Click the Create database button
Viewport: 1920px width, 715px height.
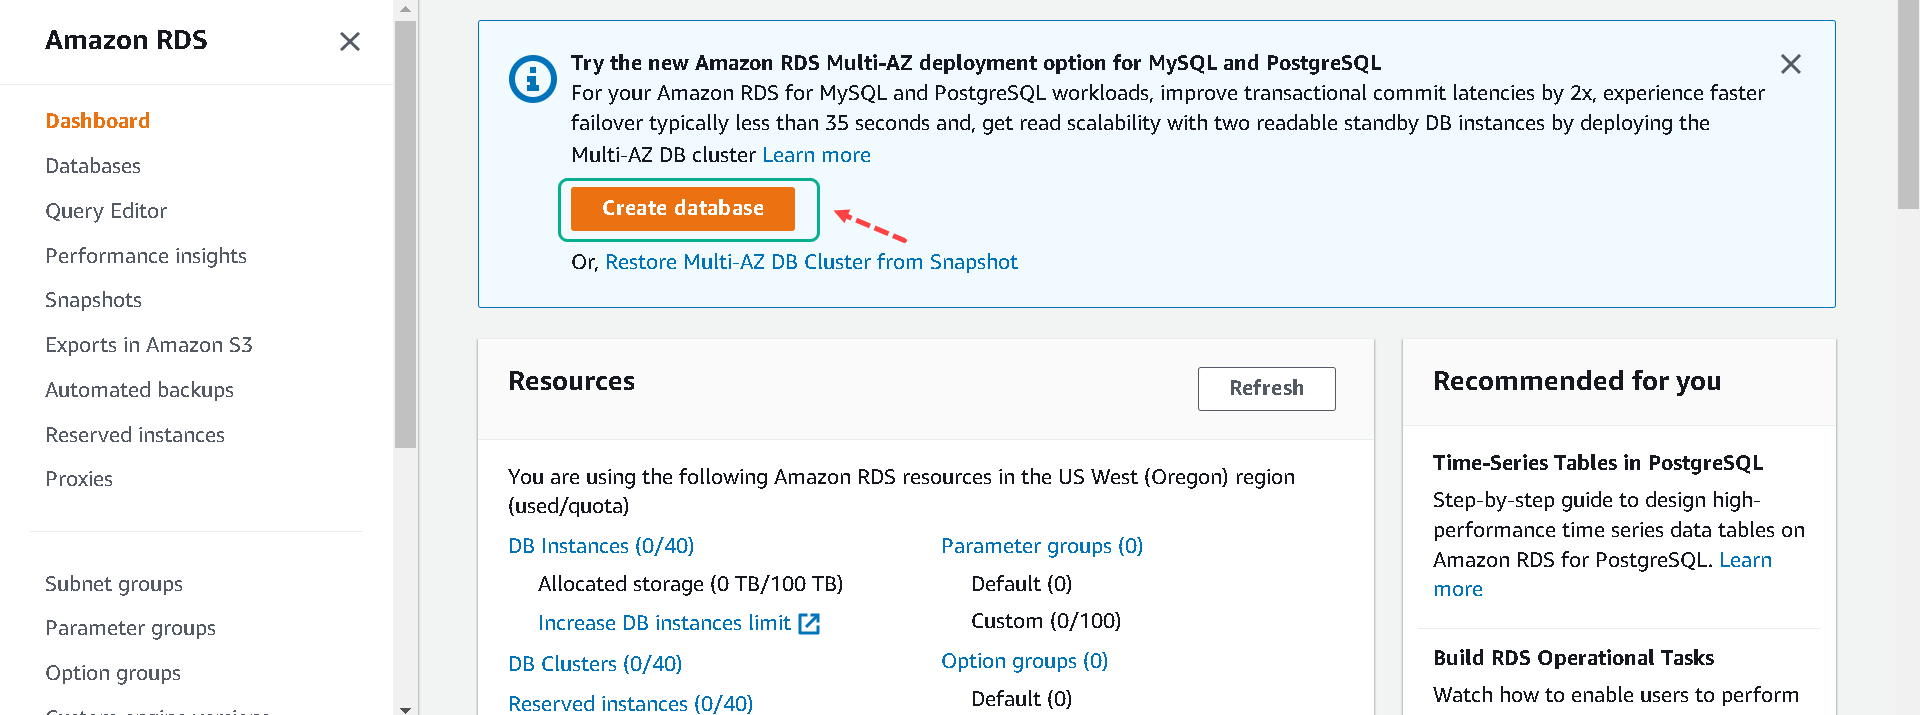[x=683, y=208]
